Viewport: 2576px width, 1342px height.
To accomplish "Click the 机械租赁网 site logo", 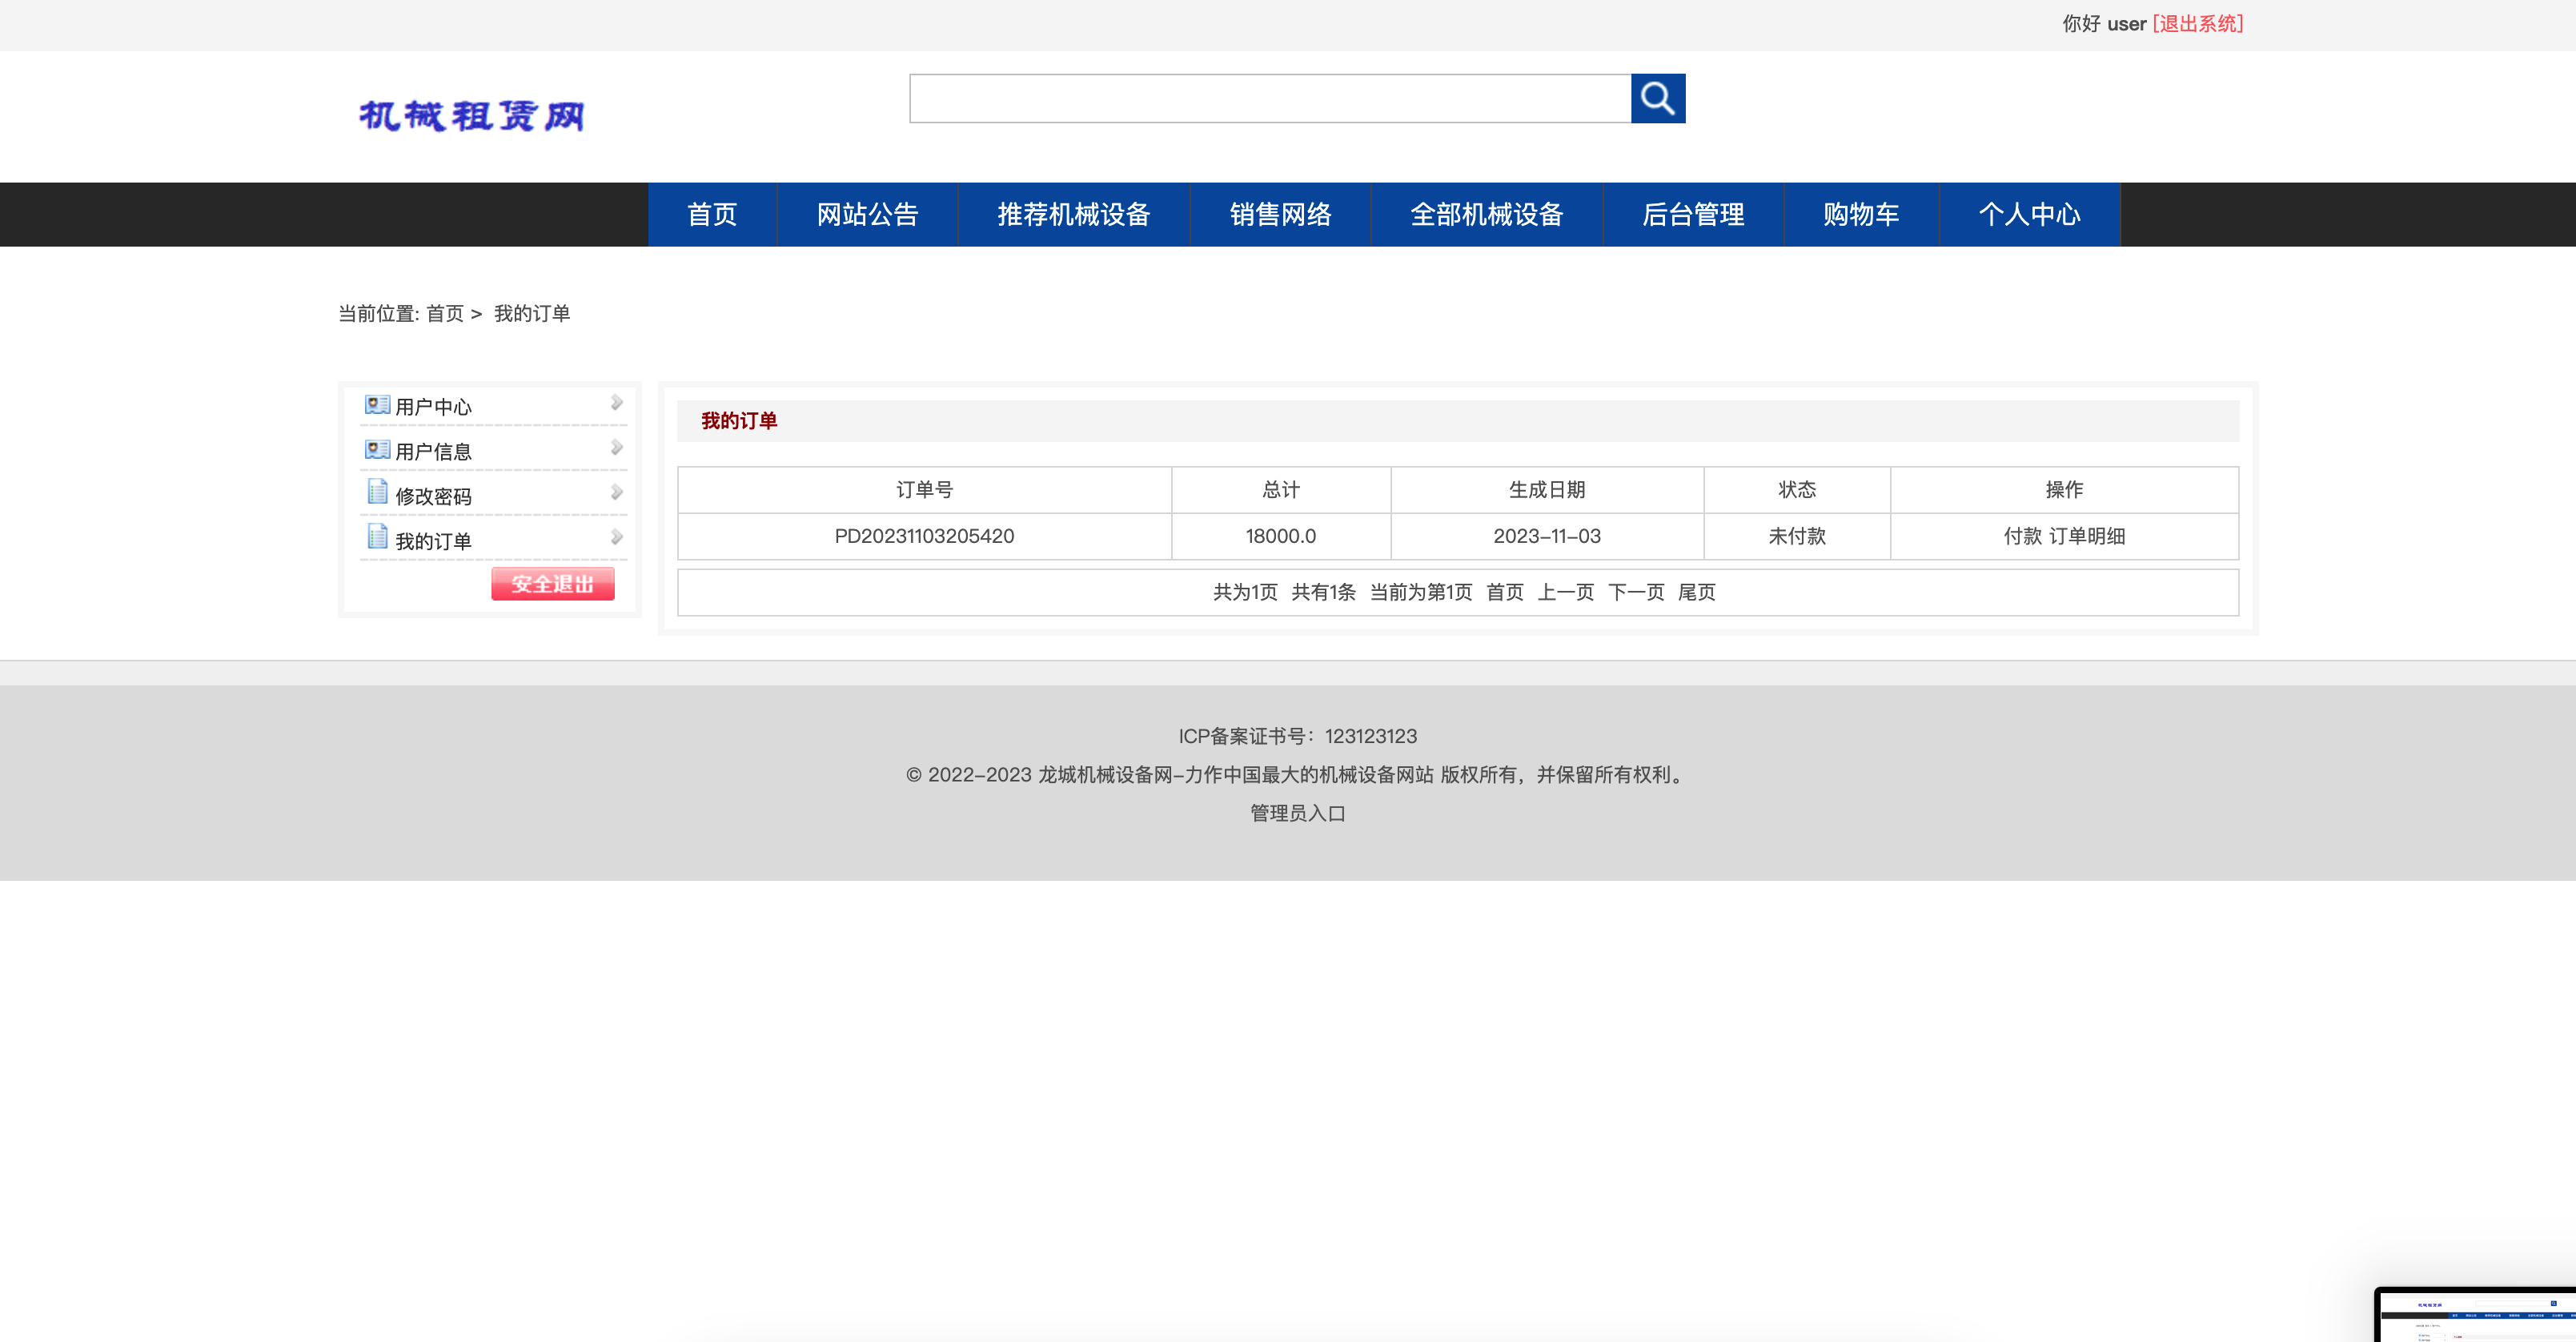I will [474, 115].
